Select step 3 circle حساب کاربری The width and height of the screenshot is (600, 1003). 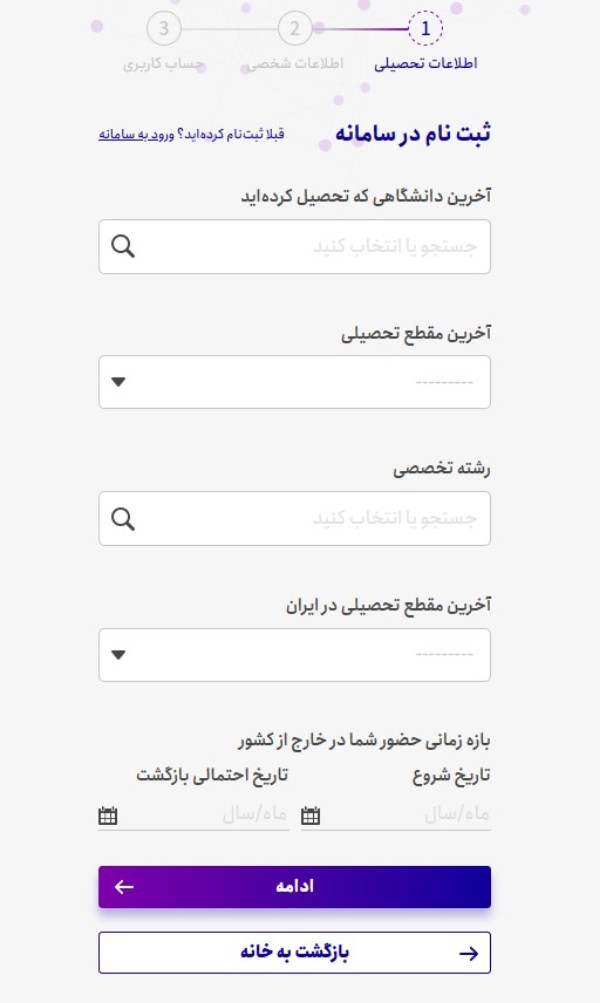click(x=164, y=29)
